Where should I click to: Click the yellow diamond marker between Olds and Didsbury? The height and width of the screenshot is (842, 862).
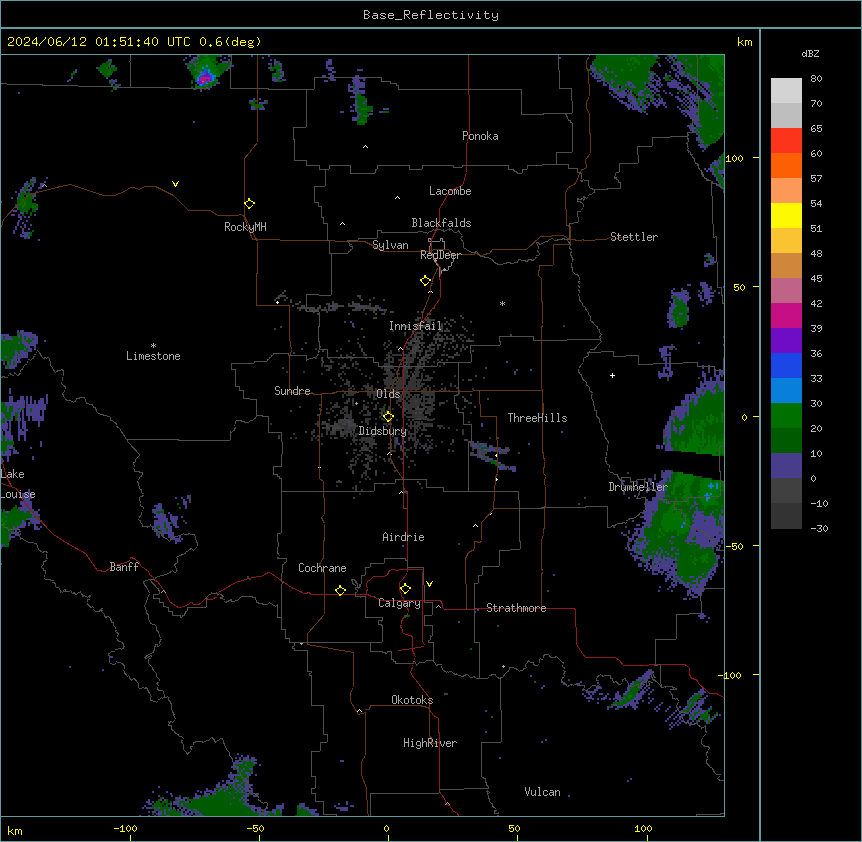[388, 416]
